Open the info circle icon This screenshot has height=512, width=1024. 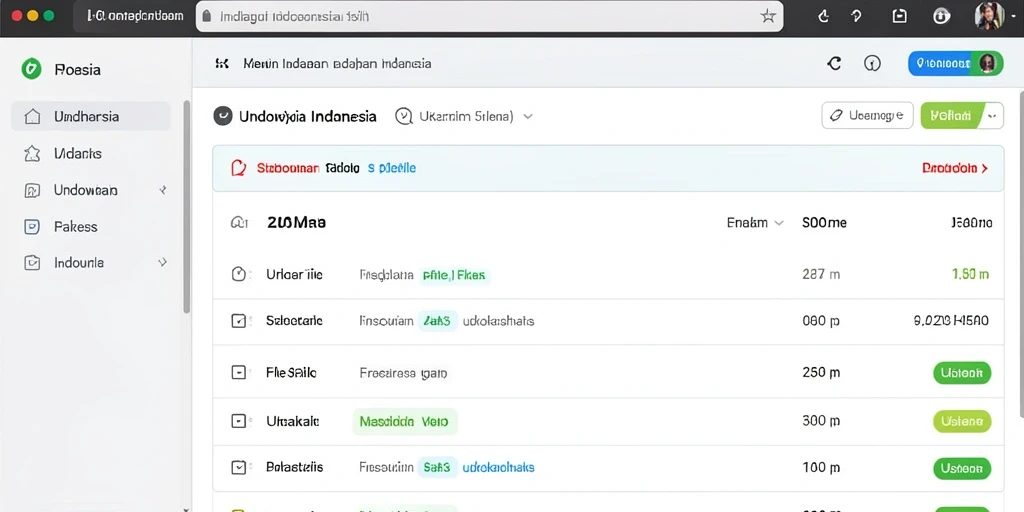click(x=872, y=63)
